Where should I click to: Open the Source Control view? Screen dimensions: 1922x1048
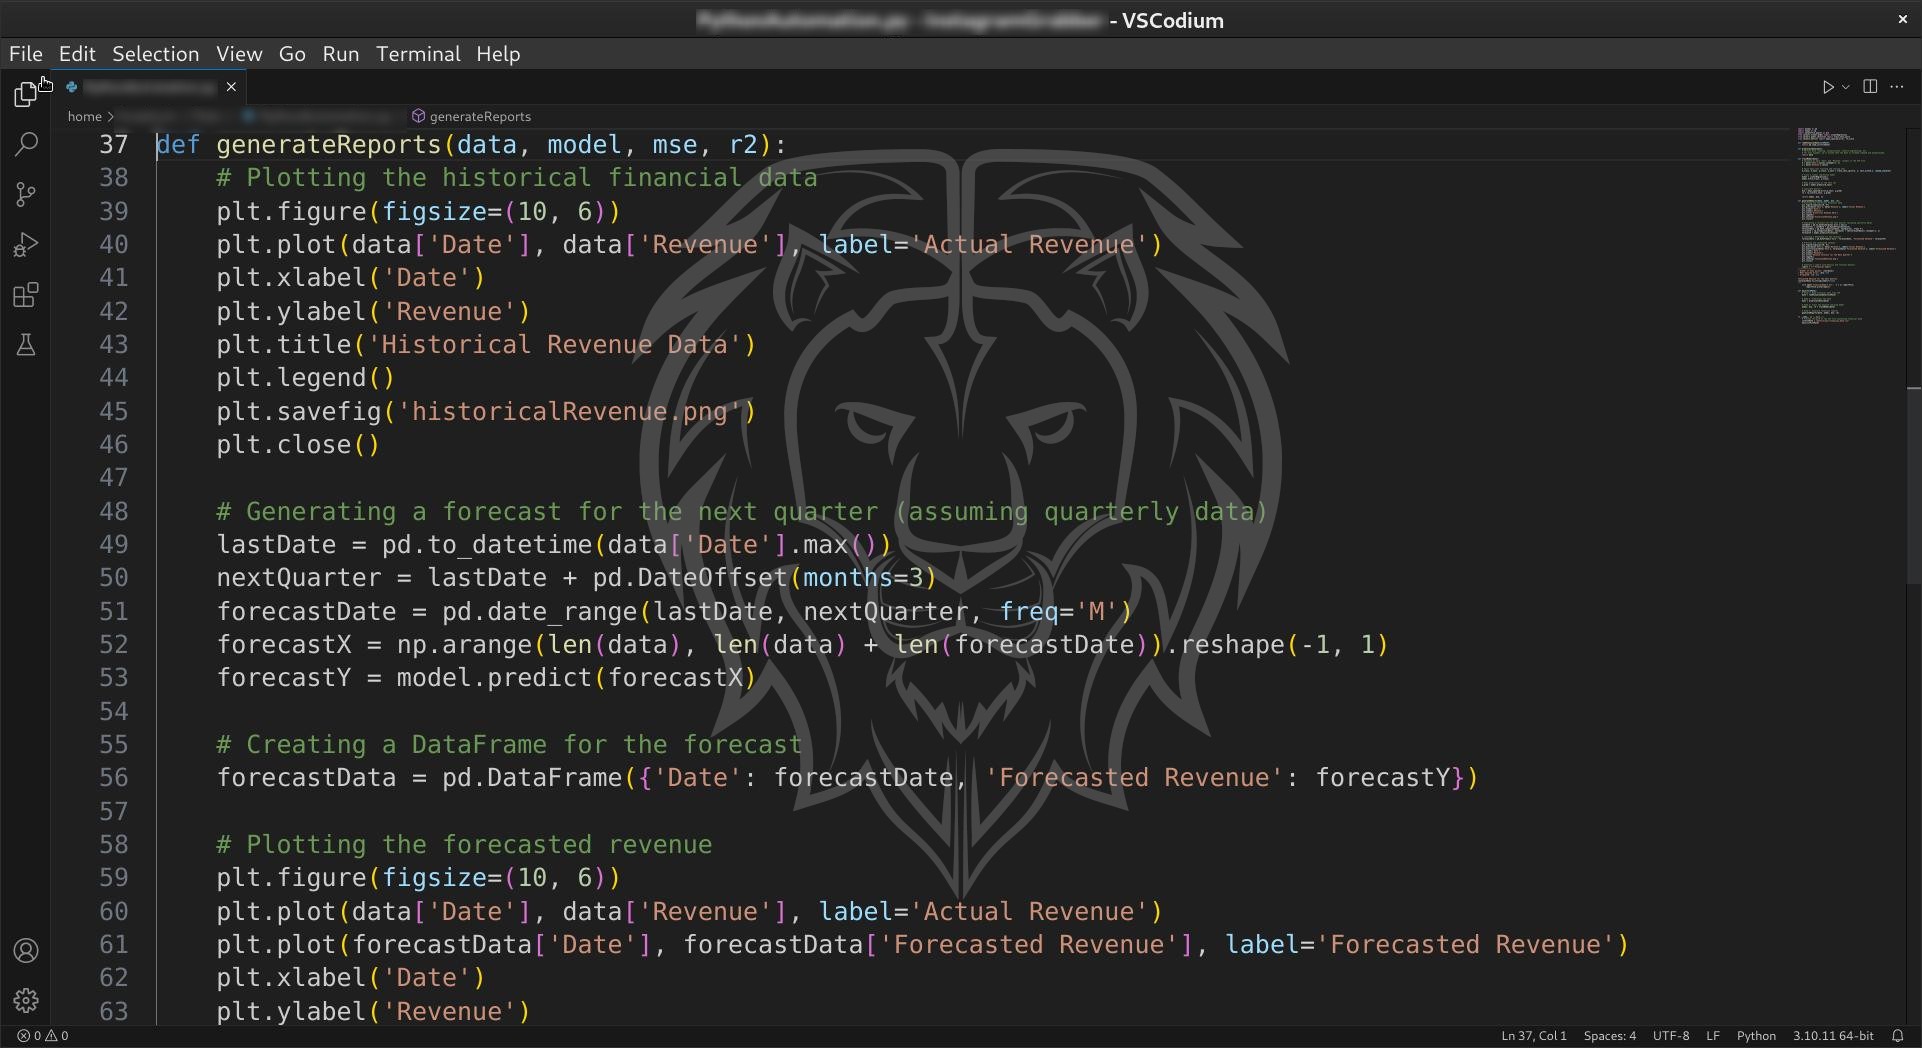tap(26, 194)
